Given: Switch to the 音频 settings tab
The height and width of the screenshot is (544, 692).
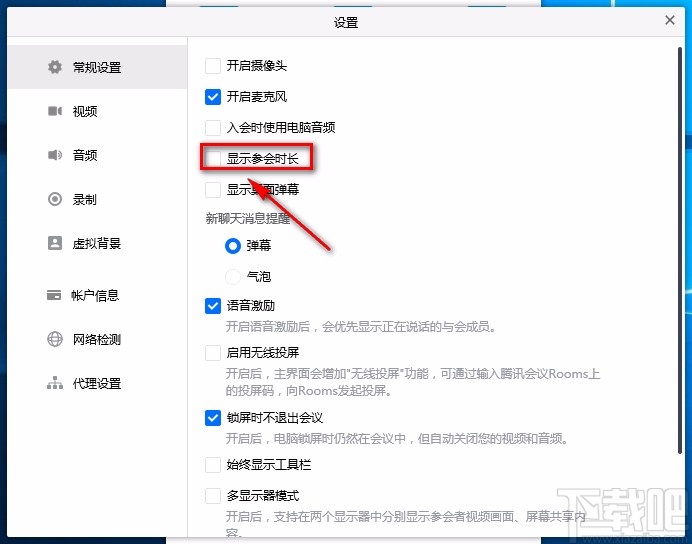Looking at the screenshot, I should (x=97, y=155).
